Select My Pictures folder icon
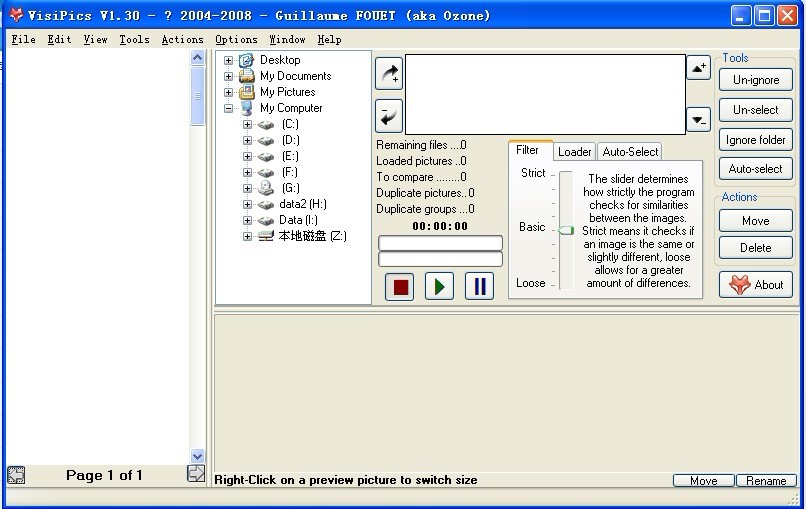 pyautogui.click(x=247, y=92)
